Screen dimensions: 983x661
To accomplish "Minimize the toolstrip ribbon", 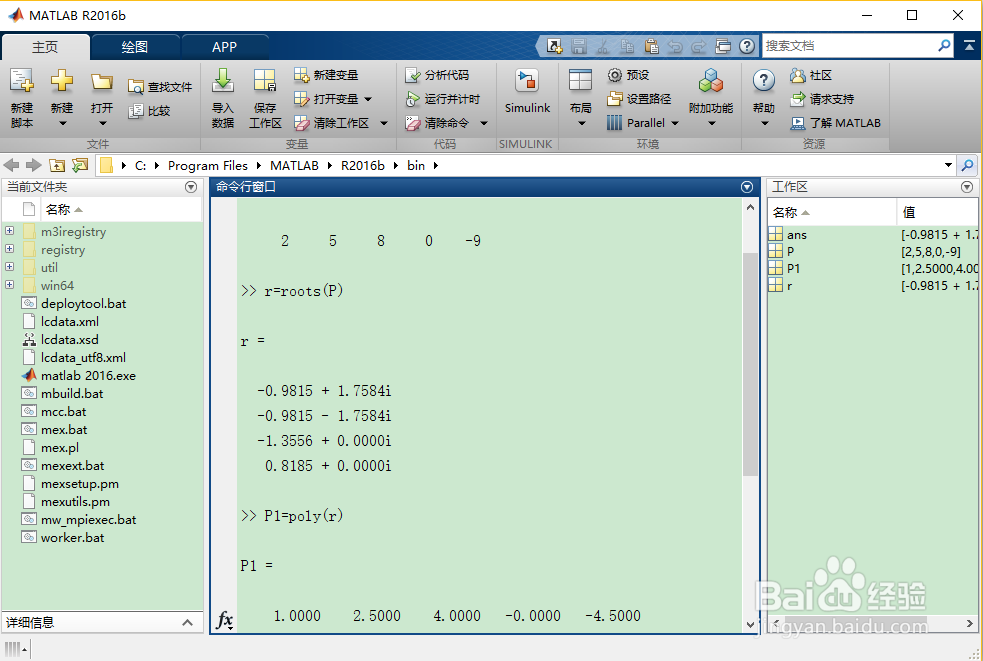I will point(969,46).
